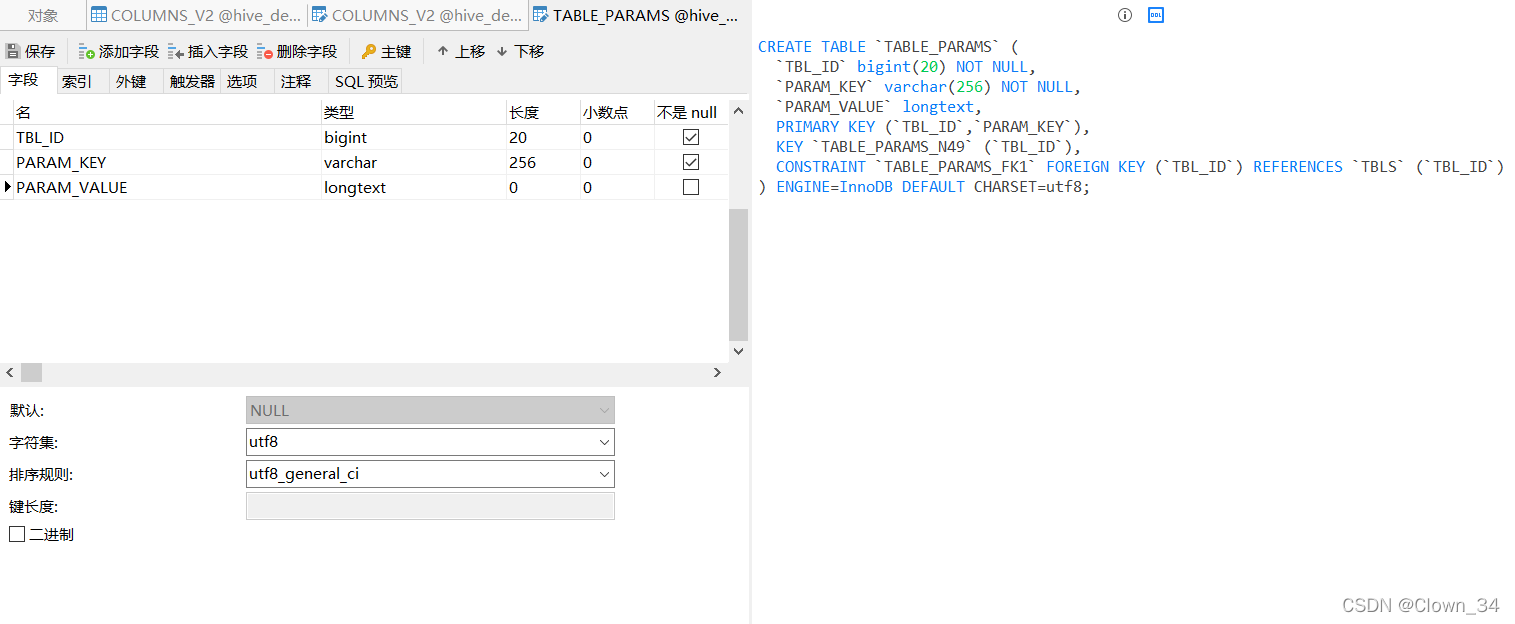Image resolution: width=1515 pixels, height=624 pixels.
Task: Click the field grid vertical scrollbar thumb
Action: [739, 275]
